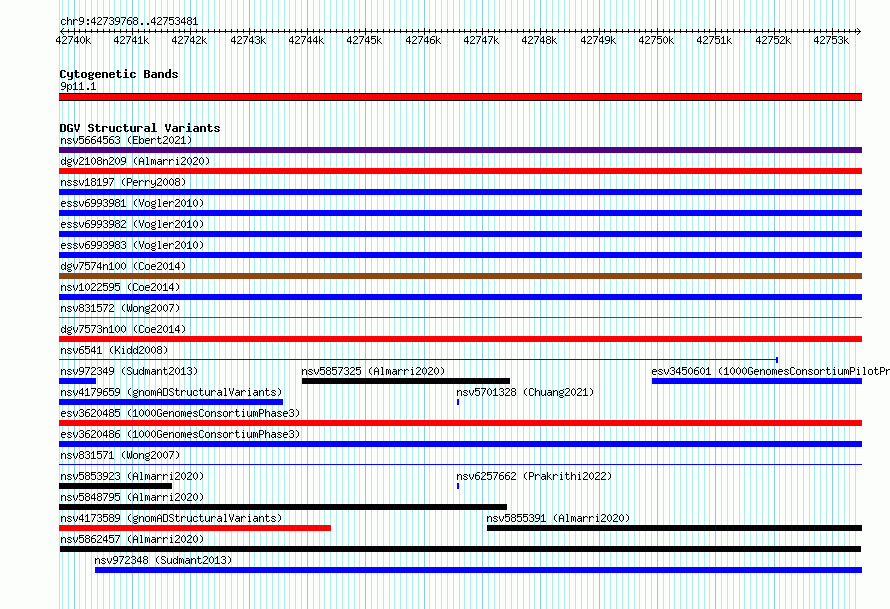This screenshot has width=890, height=609.
Task: Click the dgv7574n100 (Coe2014) label
Action: [123, 266]
